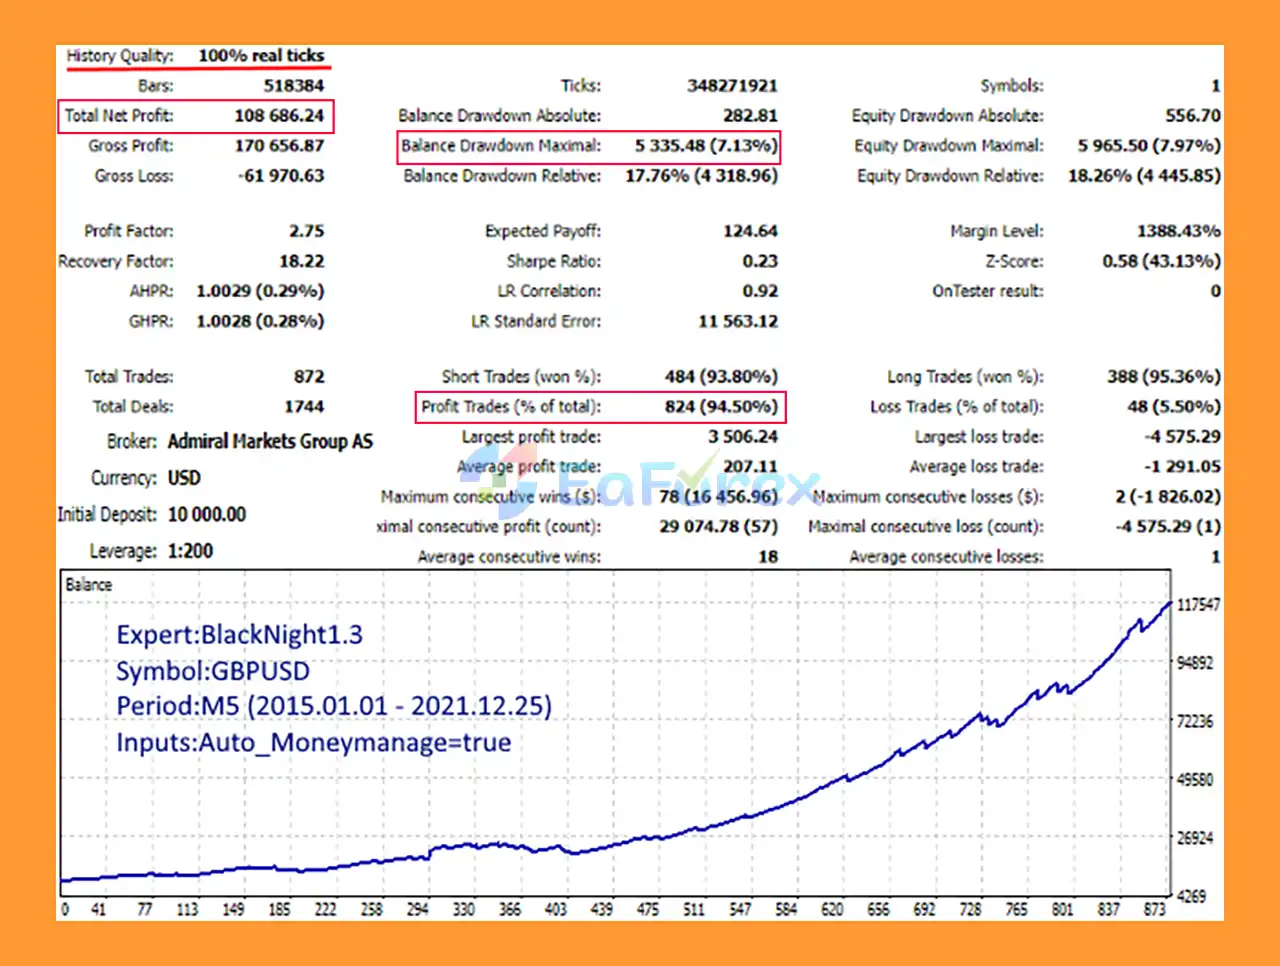1280x966 pixels.
Task: Click the Symbol:GBPUSD text on chart
Action: click(x=213, y=671)
